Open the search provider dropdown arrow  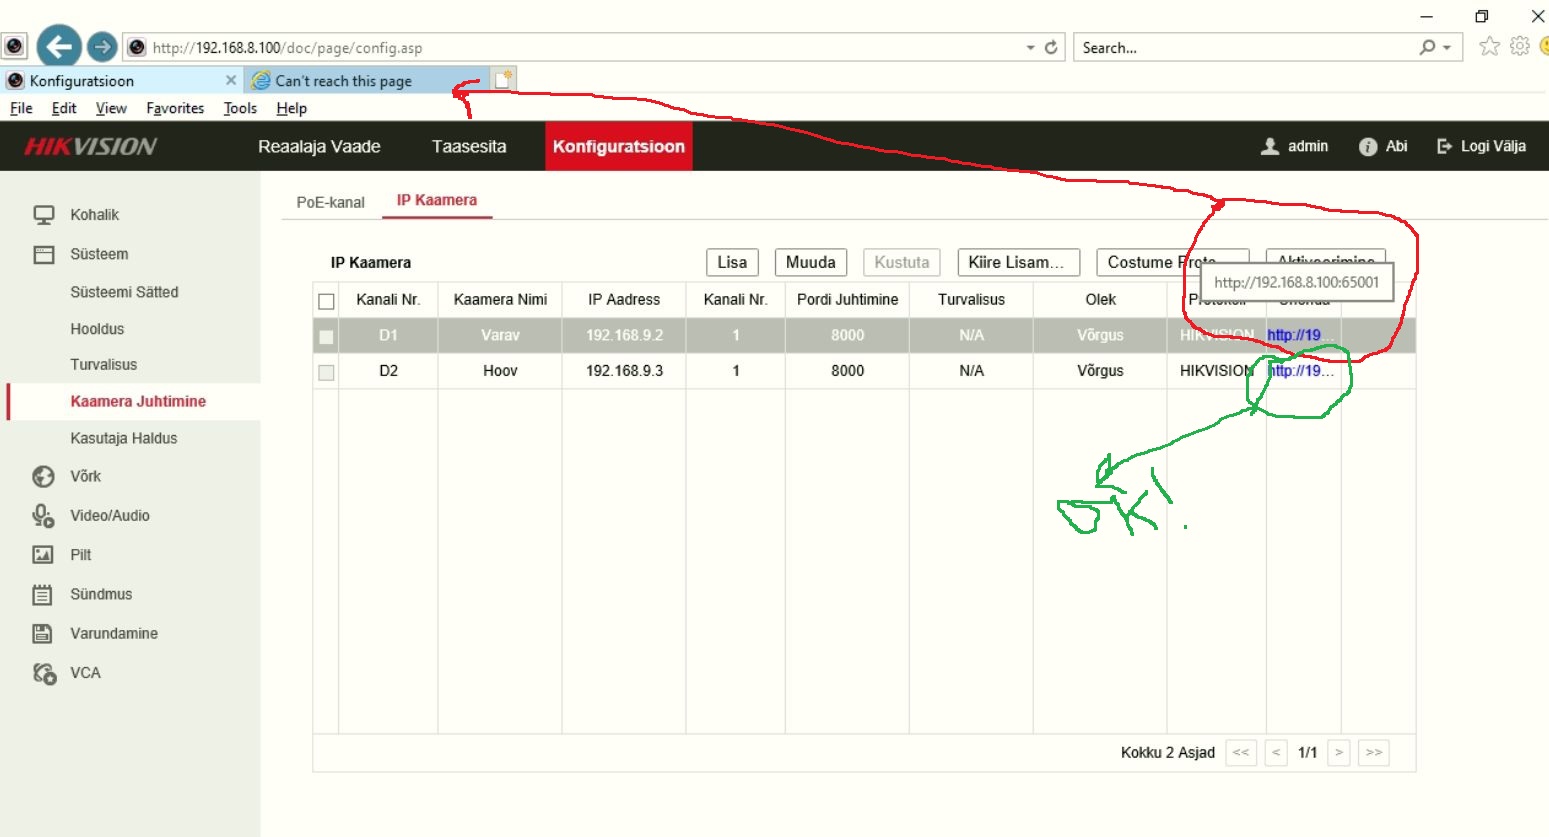click(x=1447, y=48)
